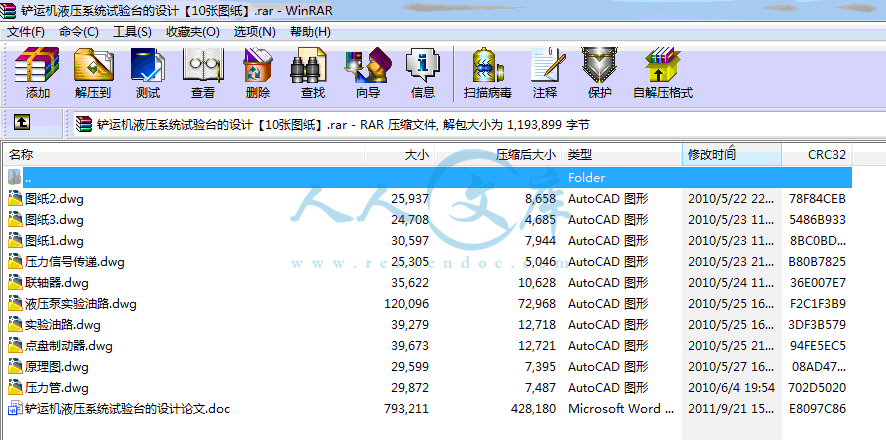Click packed size 428,180

(x=533, y=408)
